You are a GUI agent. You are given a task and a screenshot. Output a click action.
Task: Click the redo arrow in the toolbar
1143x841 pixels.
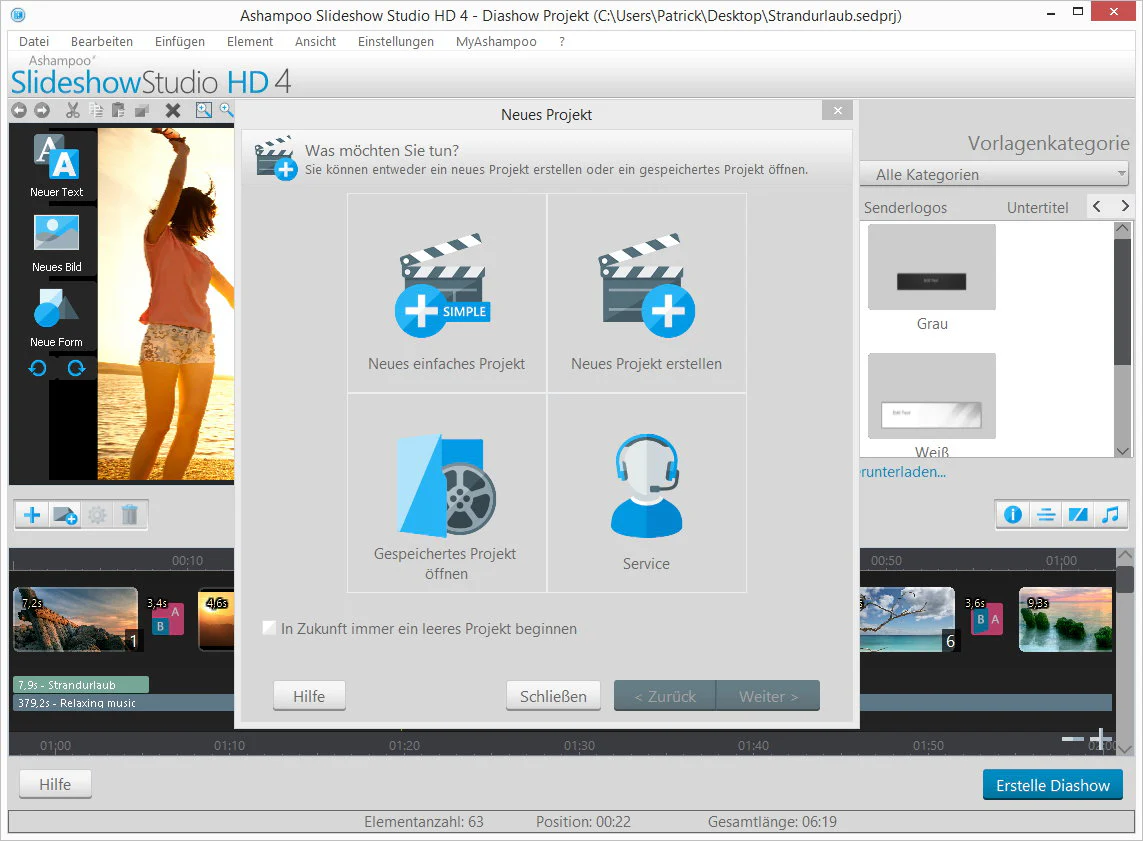(42, 110)
